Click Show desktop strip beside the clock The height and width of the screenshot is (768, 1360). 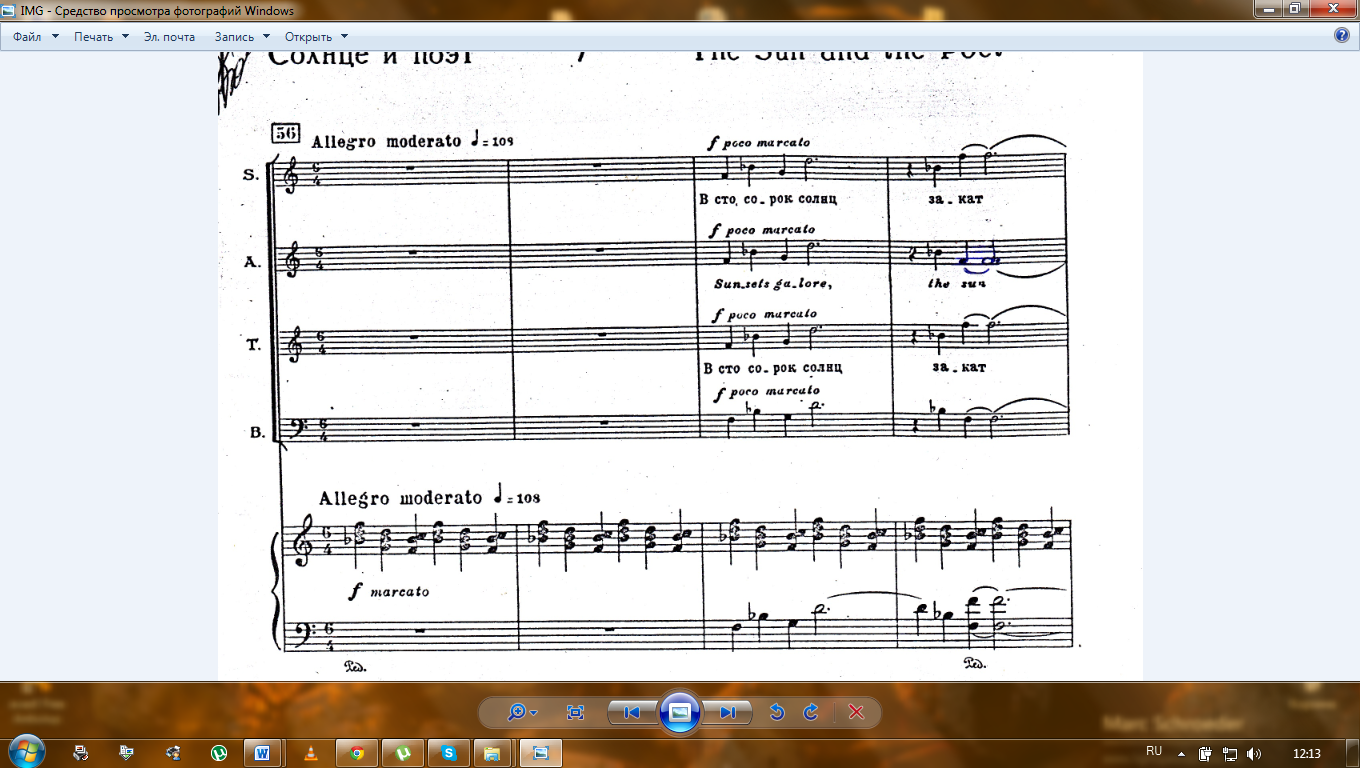[x=1352, y=752]
